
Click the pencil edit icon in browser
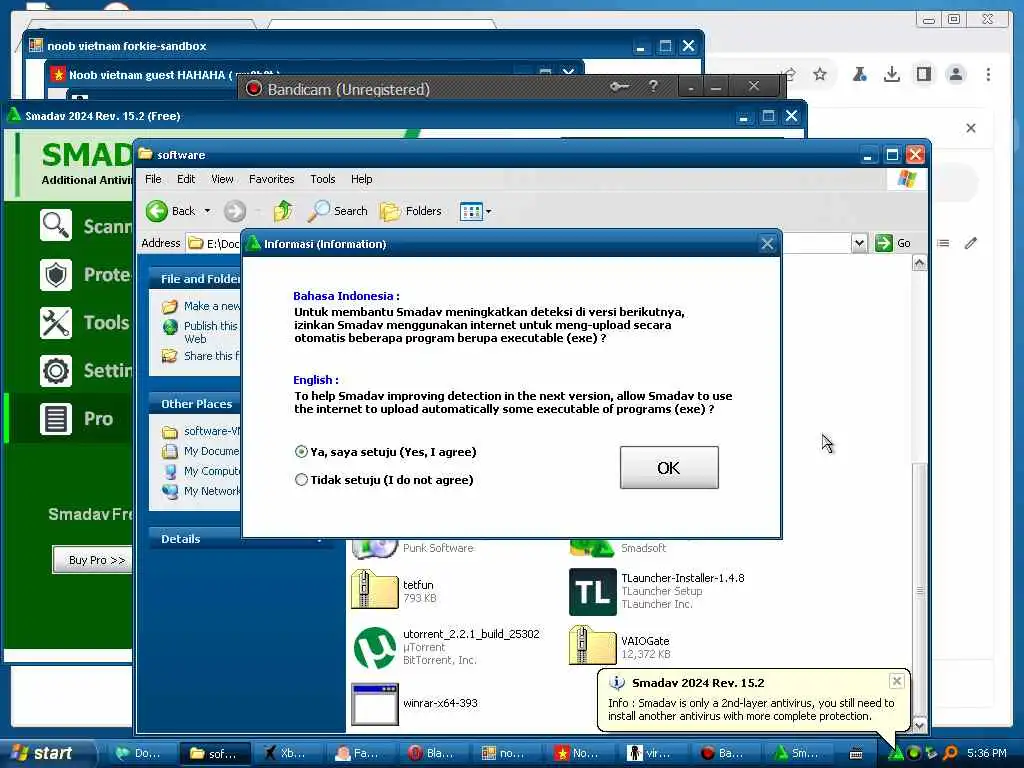[971, 243]
